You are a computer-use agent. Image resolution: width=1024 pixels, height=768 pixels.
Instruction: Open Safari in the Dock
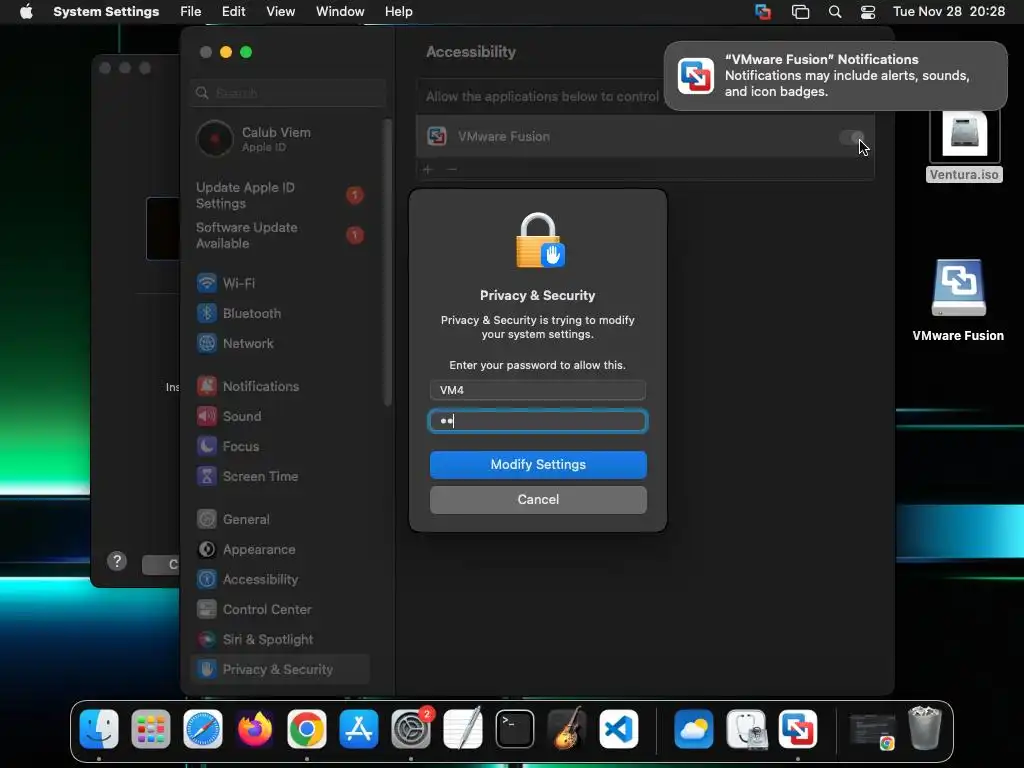202,729
